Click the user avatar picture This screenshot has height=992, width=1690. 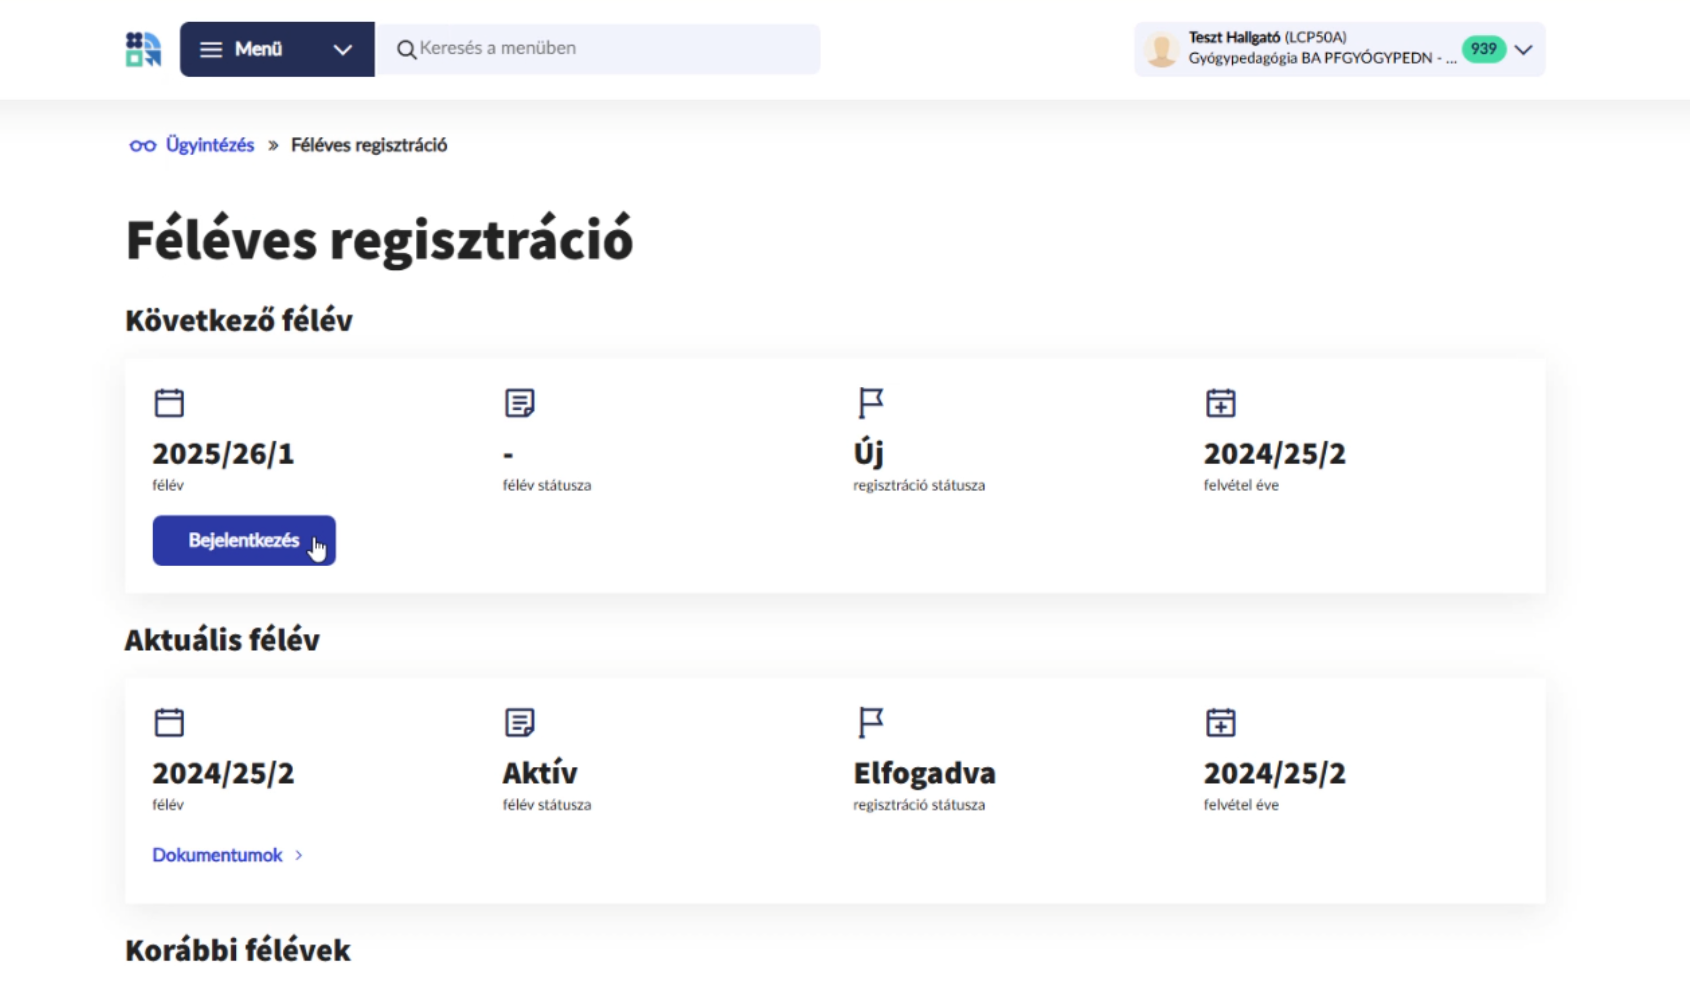pos(1161,49)
